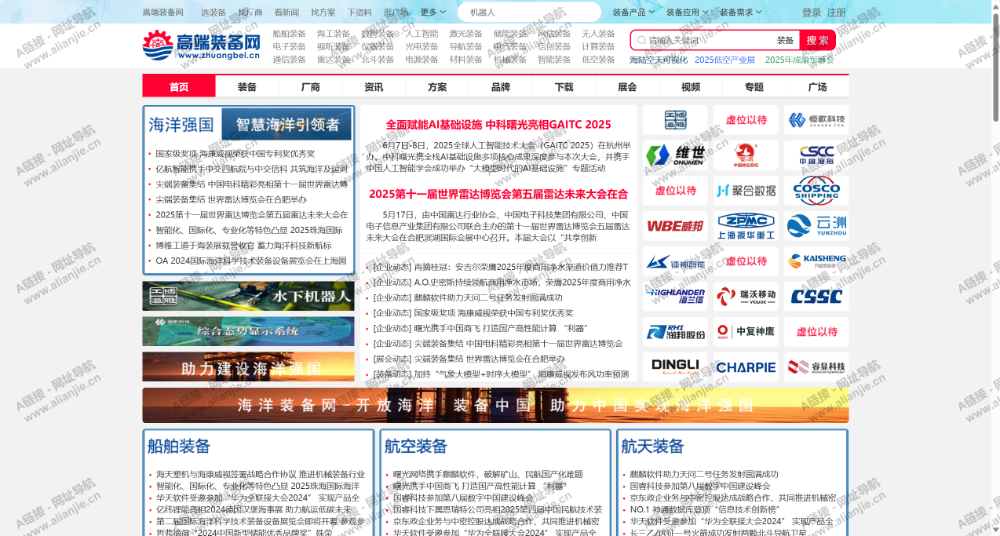Open the WBE威邦 brand logo
The image size is (1000, 536).
pos(675,226)
